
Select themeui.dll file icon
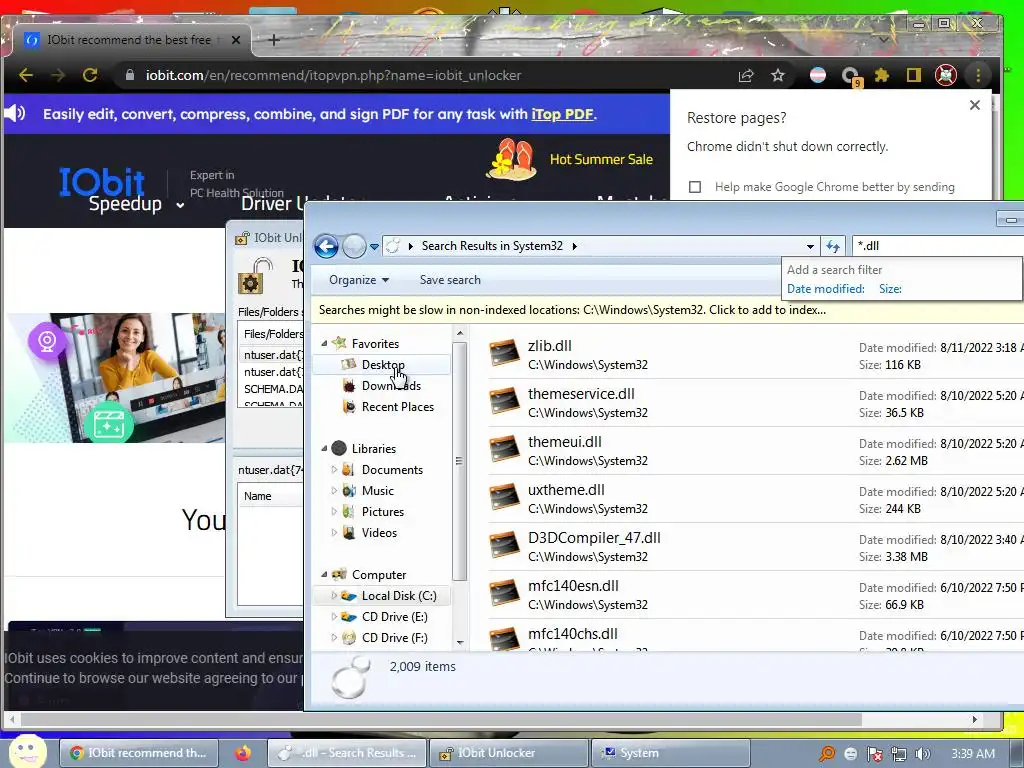pyautogui.click(x=504, y=449)
